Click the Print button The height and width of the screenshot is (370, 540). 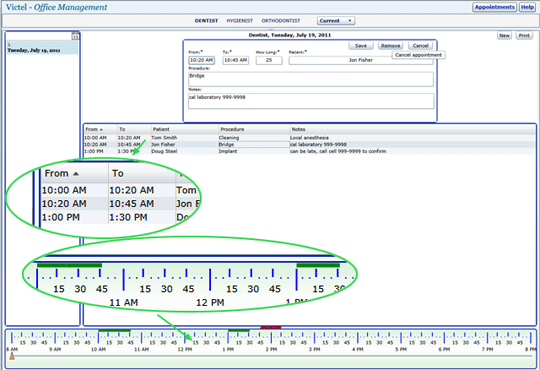tap(524, 35)
